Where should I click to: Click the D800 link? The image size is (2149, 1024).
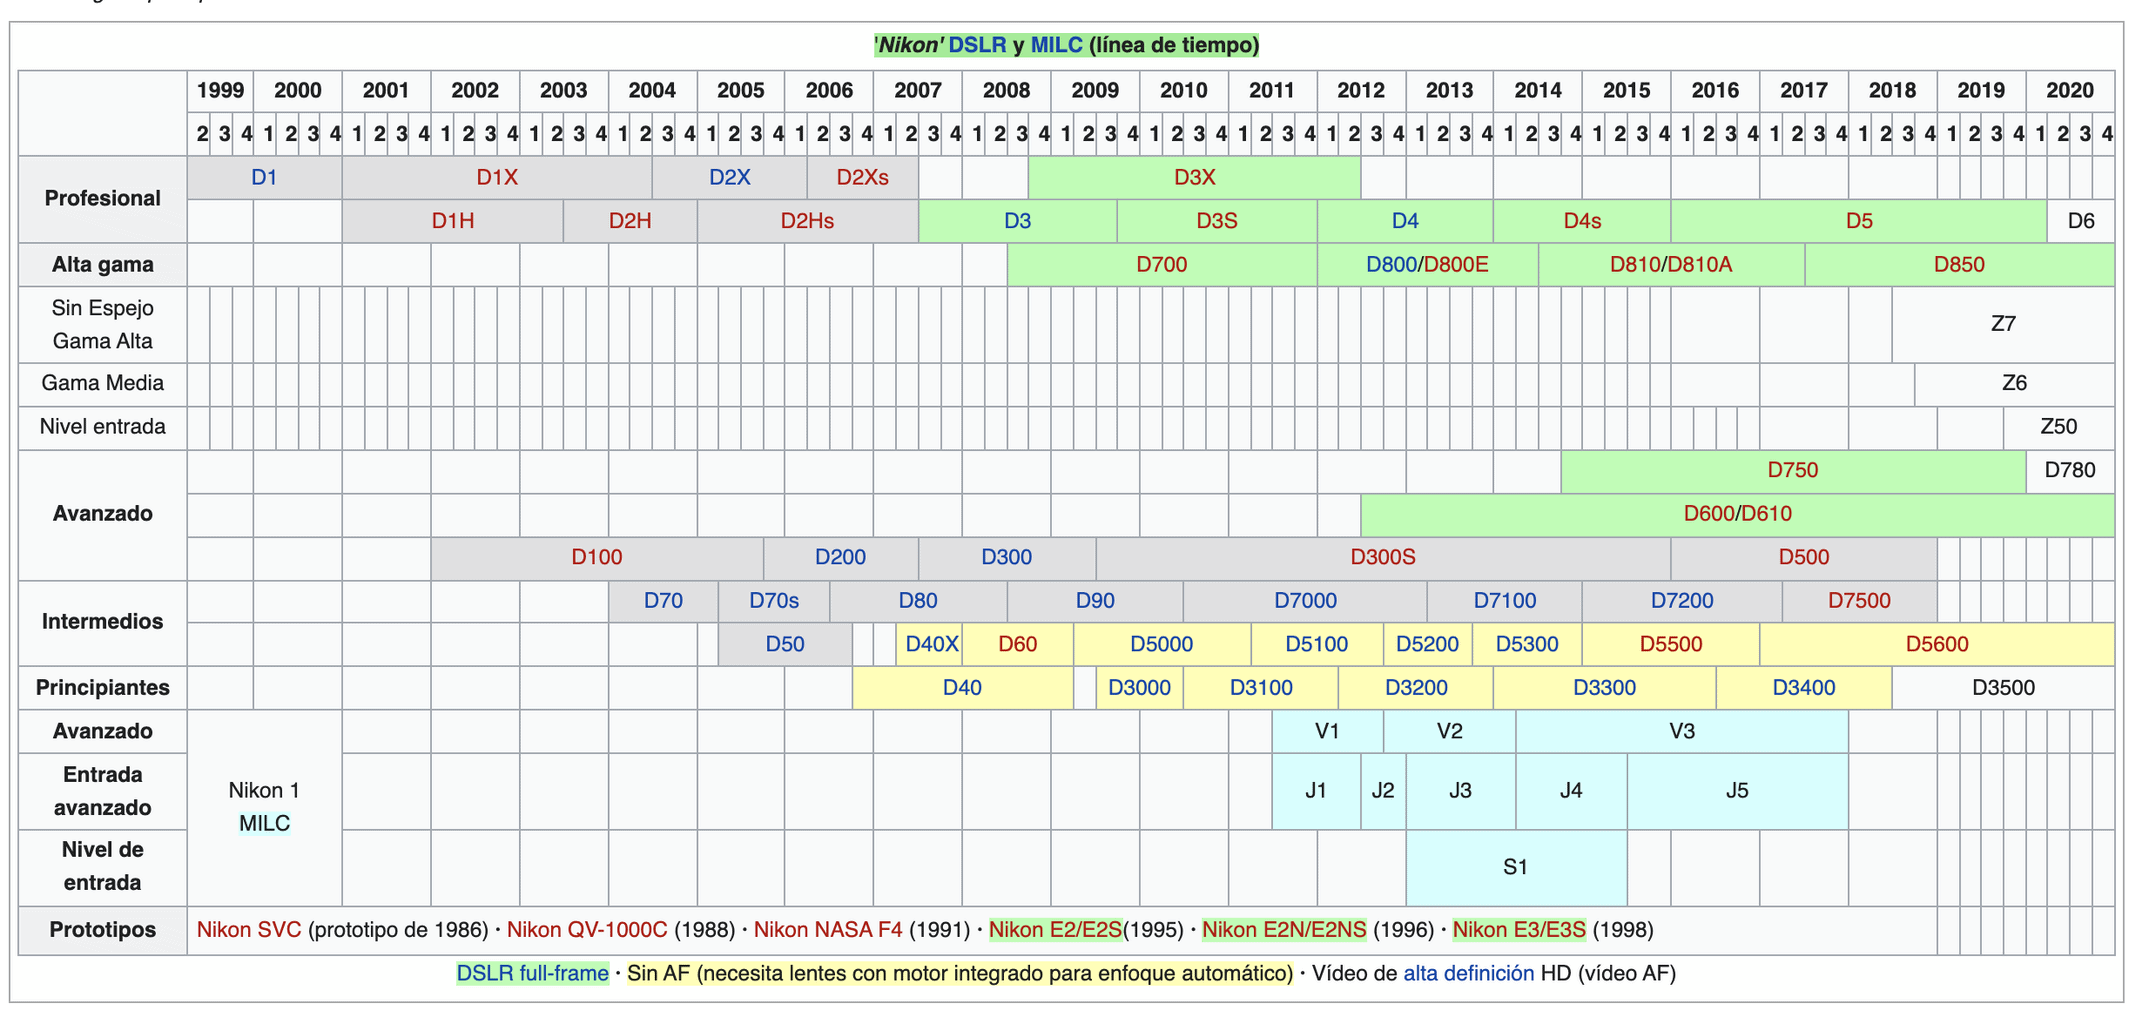[x=1392, y=265]
